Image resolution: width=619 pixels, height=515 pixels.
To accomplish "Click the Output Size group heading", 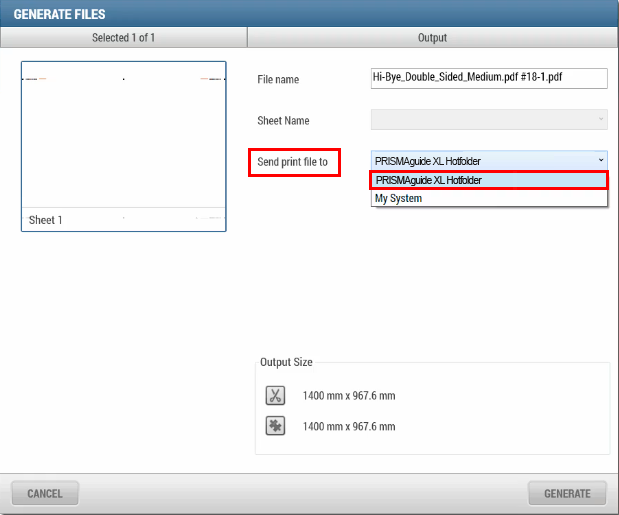I will [x=286, y=362].
